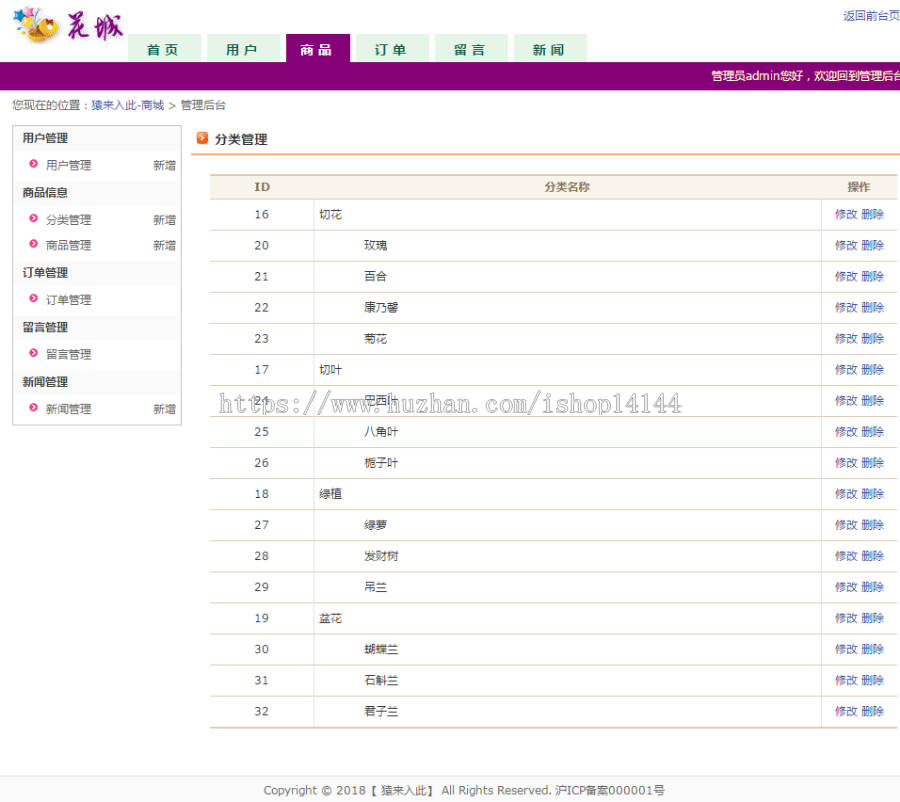This screenshot has height=802, width=900.
Task: Click the 猿来入此-商城 breadcrumb link
Action: click(129, 104)
